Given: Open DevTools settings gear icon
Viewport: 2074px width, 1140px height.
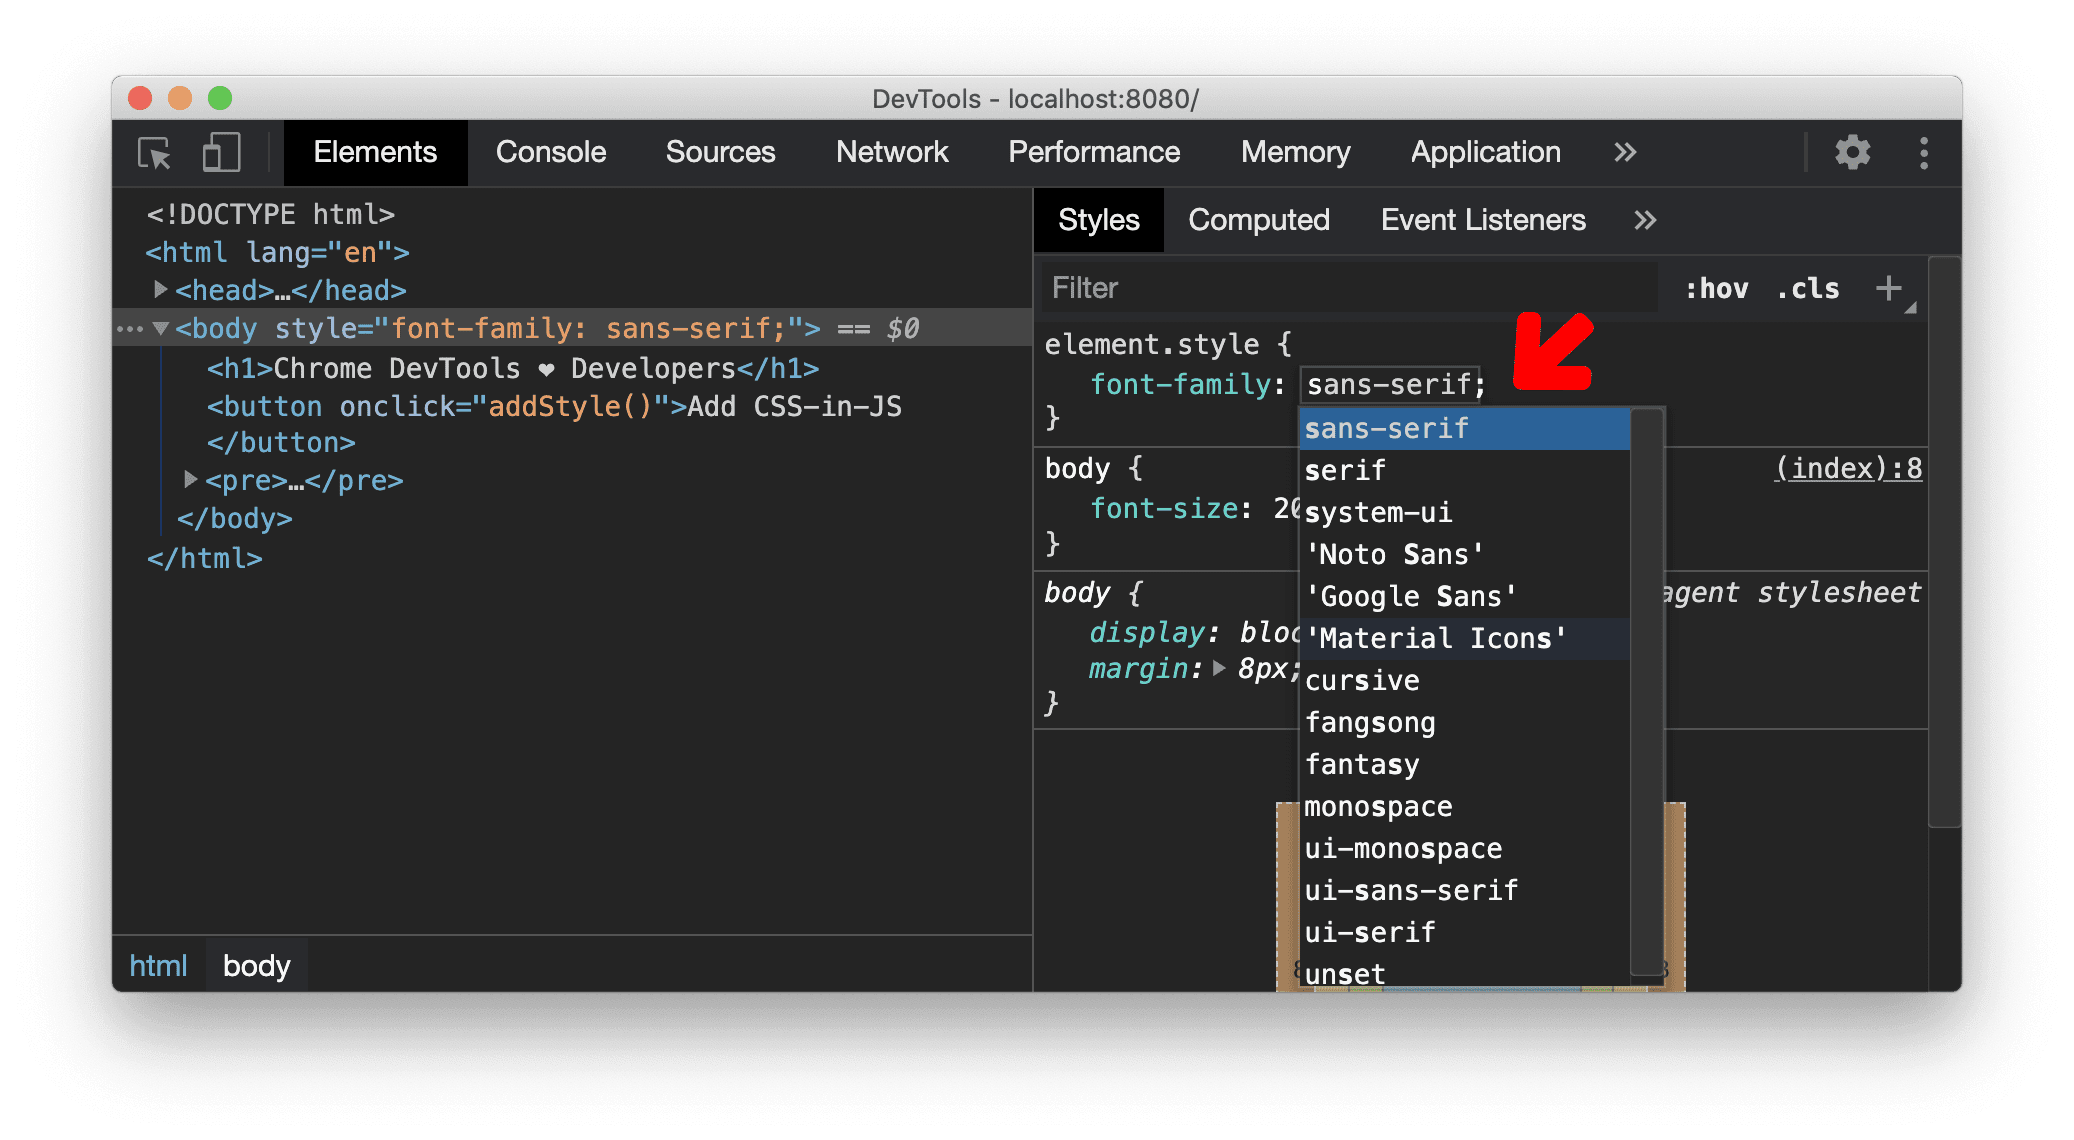Looking at the screenshot, I should [x=1854, y=154].
